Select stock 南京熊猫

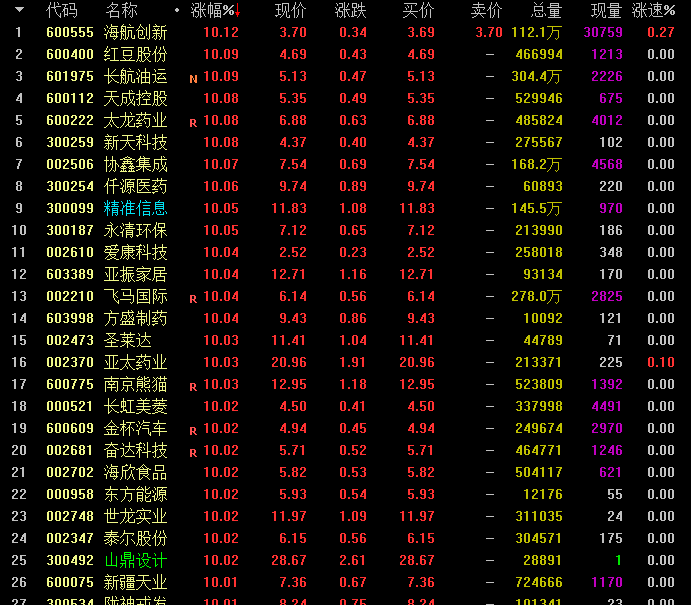click(x=135, y=384)
